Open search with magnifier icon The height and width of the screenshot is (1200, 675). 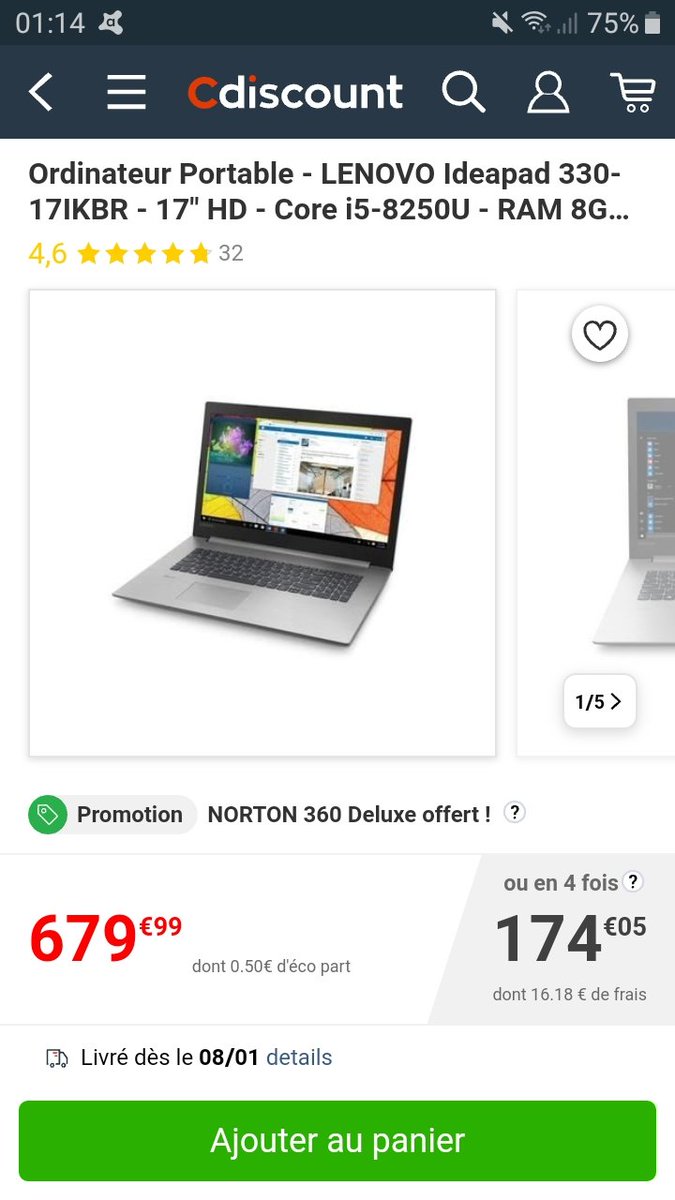[x=463, y=92]
